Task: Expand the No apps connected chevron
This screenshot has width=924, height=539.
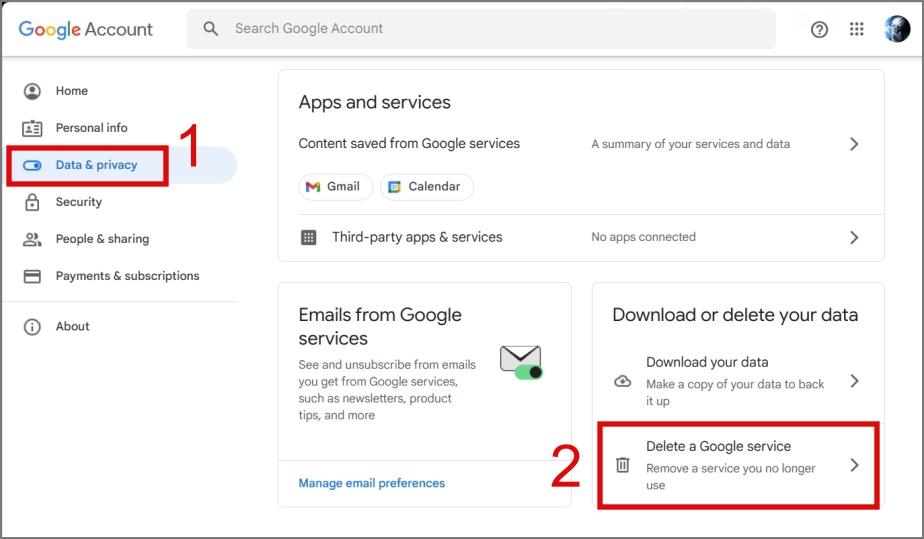Action: tap(854, 237)
